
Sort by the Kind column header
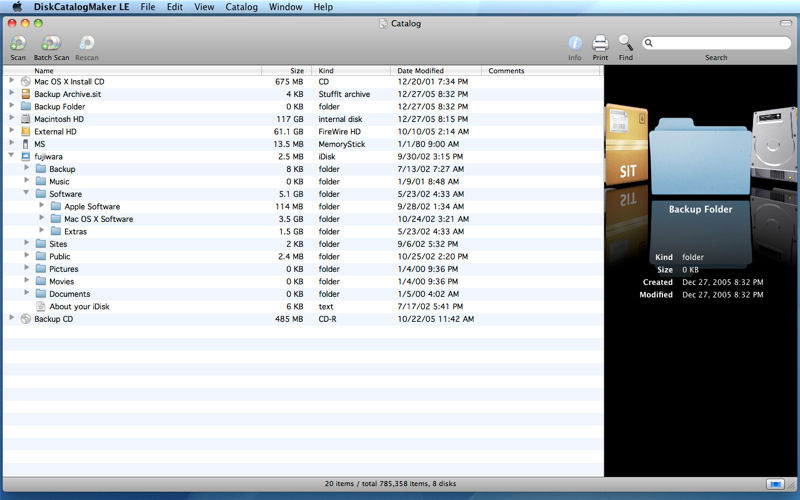pyautogui.click(x=351, y=70)
